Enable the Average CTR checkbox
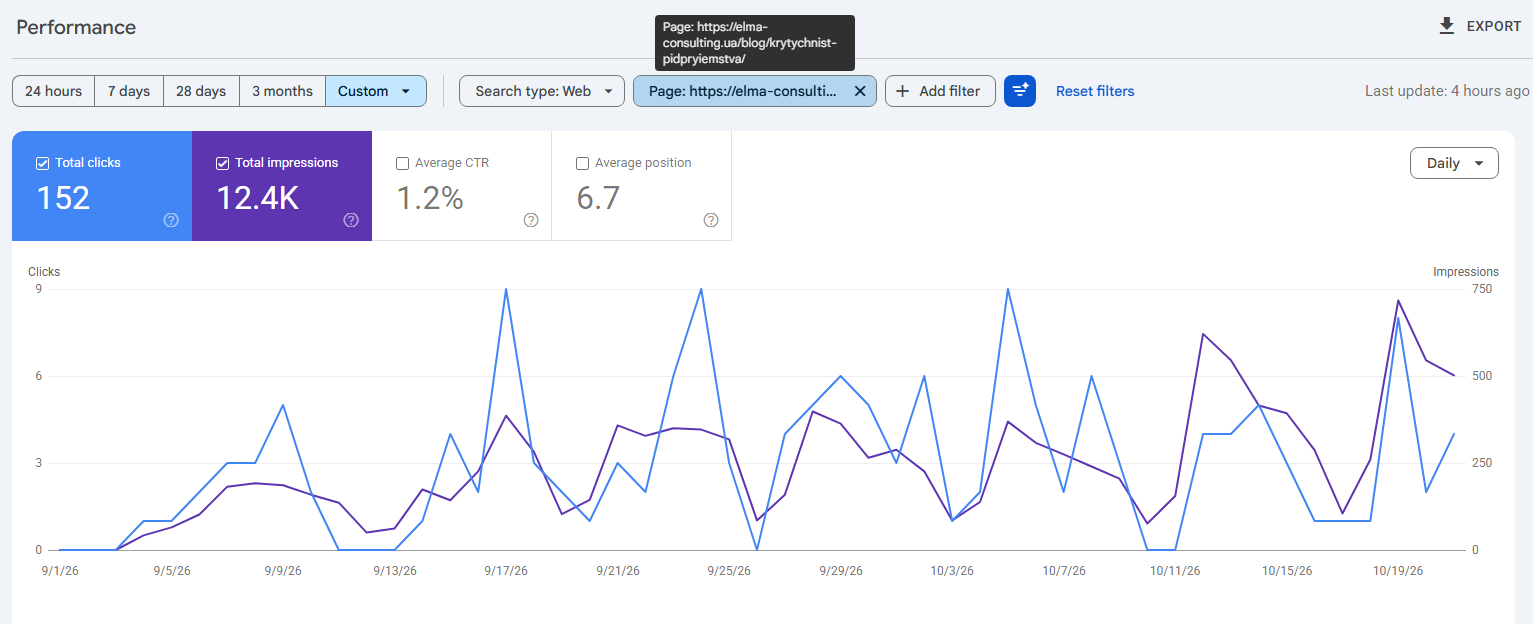Image resolution: width=1533 pixels, height=624 pixels. 402,163
